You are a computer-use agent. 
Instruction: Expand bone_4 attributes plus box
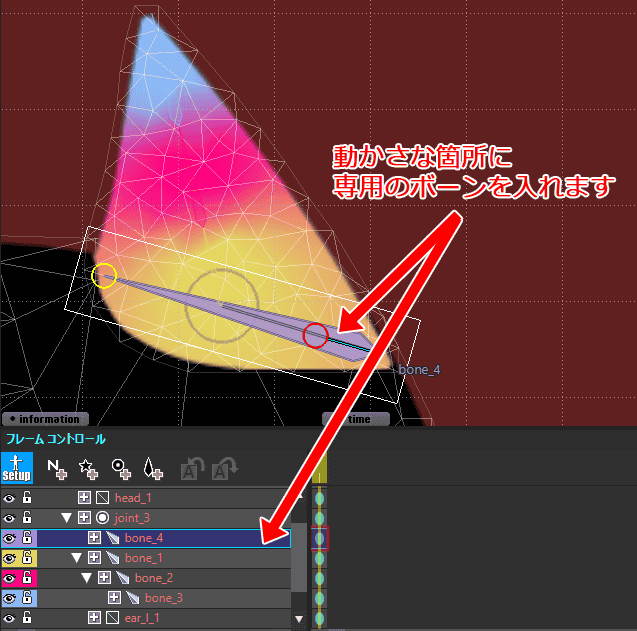(94, 538)
